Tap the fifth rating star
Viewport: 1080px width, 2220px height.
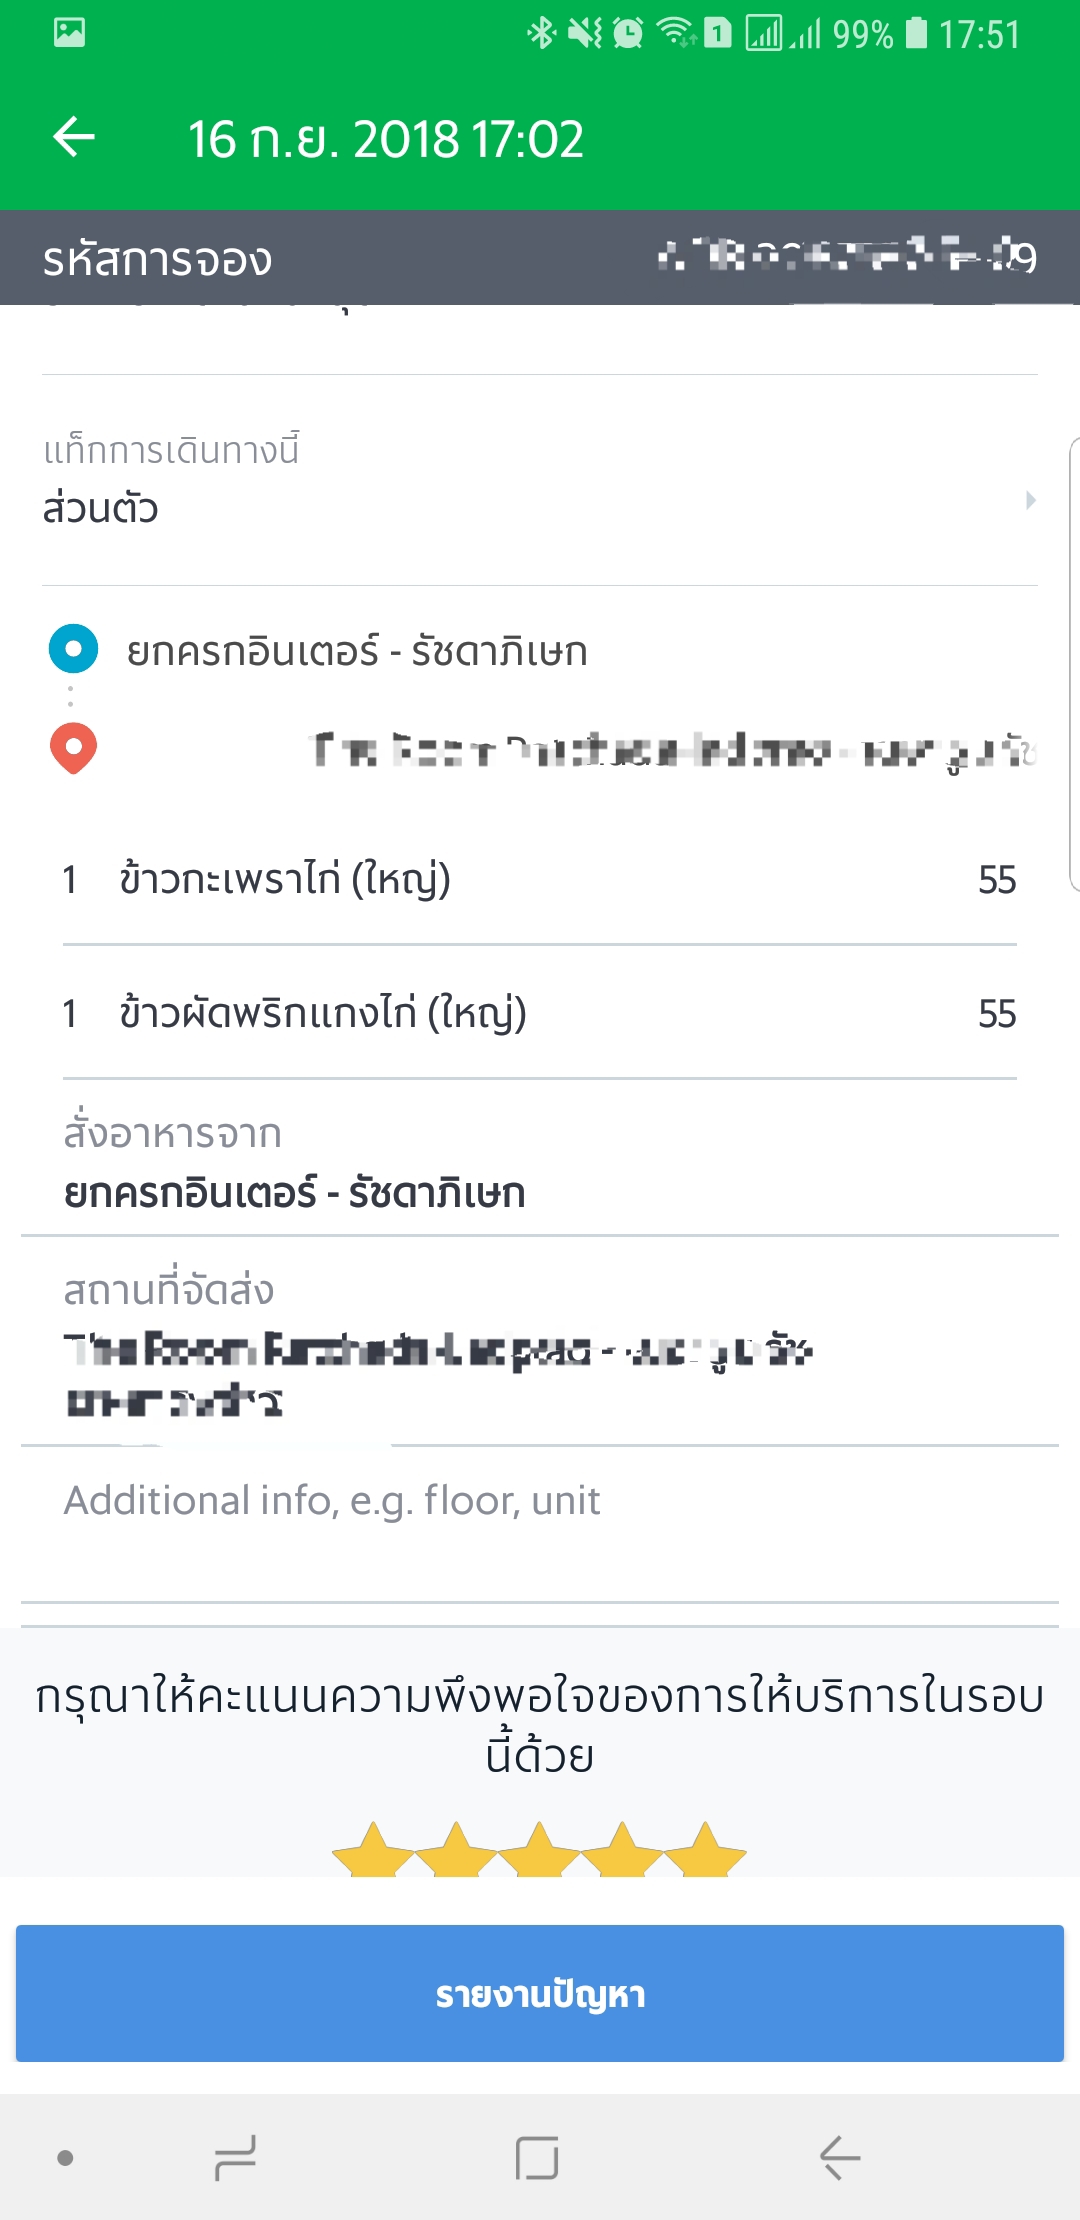click(x=705, y=1851)
